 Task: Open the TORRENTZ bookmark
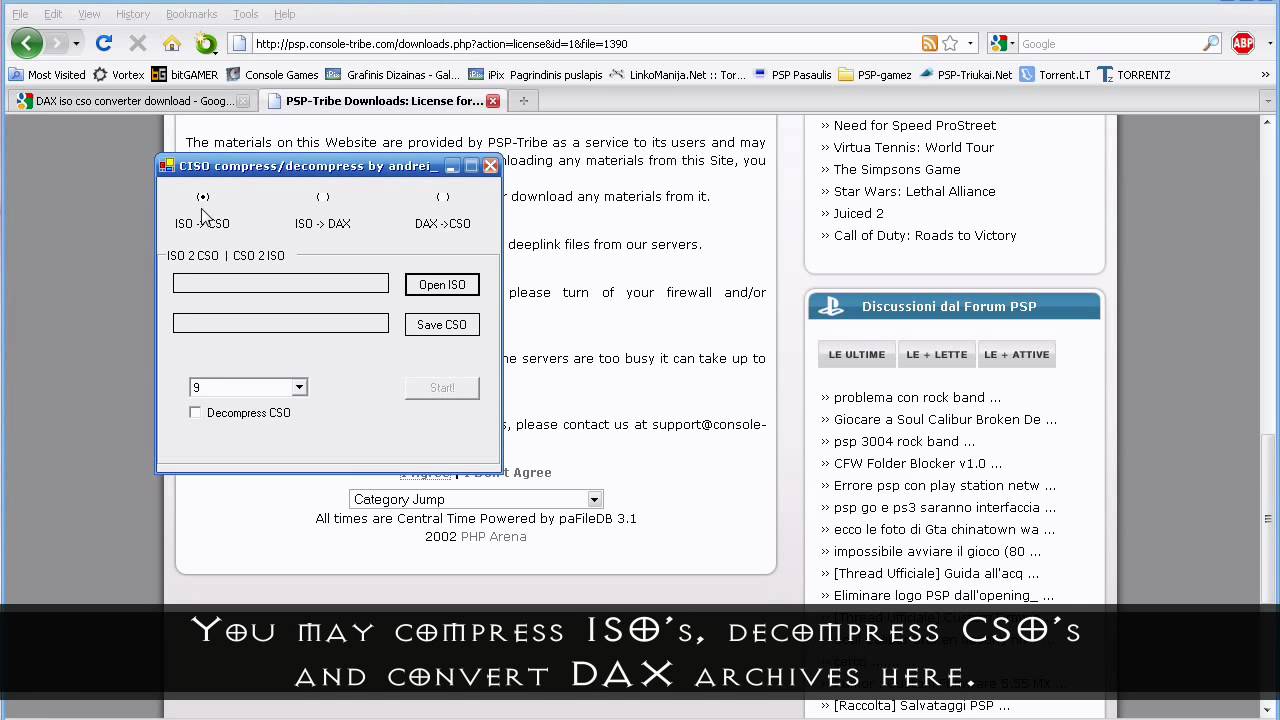click(1134, 75)
